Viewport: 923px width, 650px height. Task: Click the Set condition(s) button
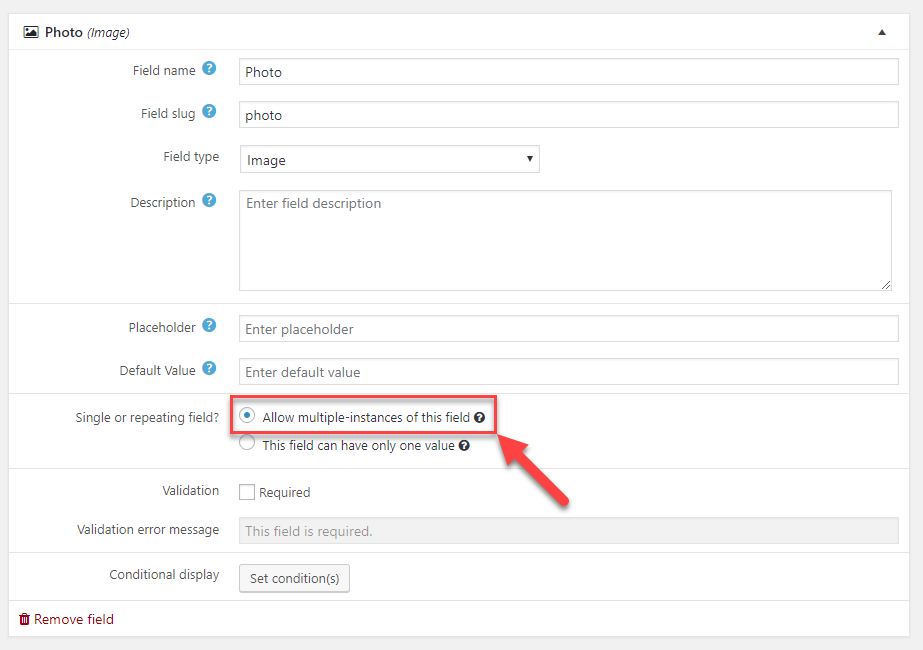coord(294,578)
